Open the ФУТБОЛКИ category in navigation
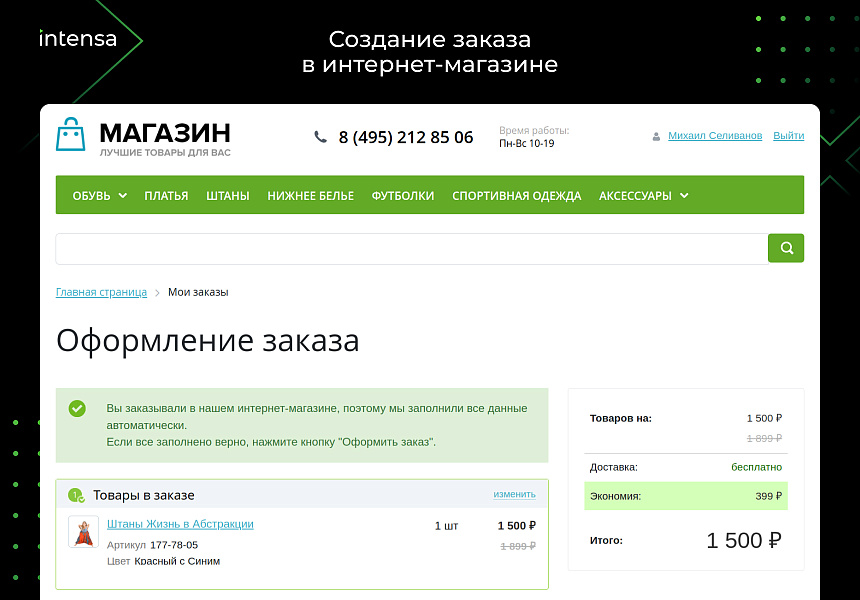 click(402, 196)
